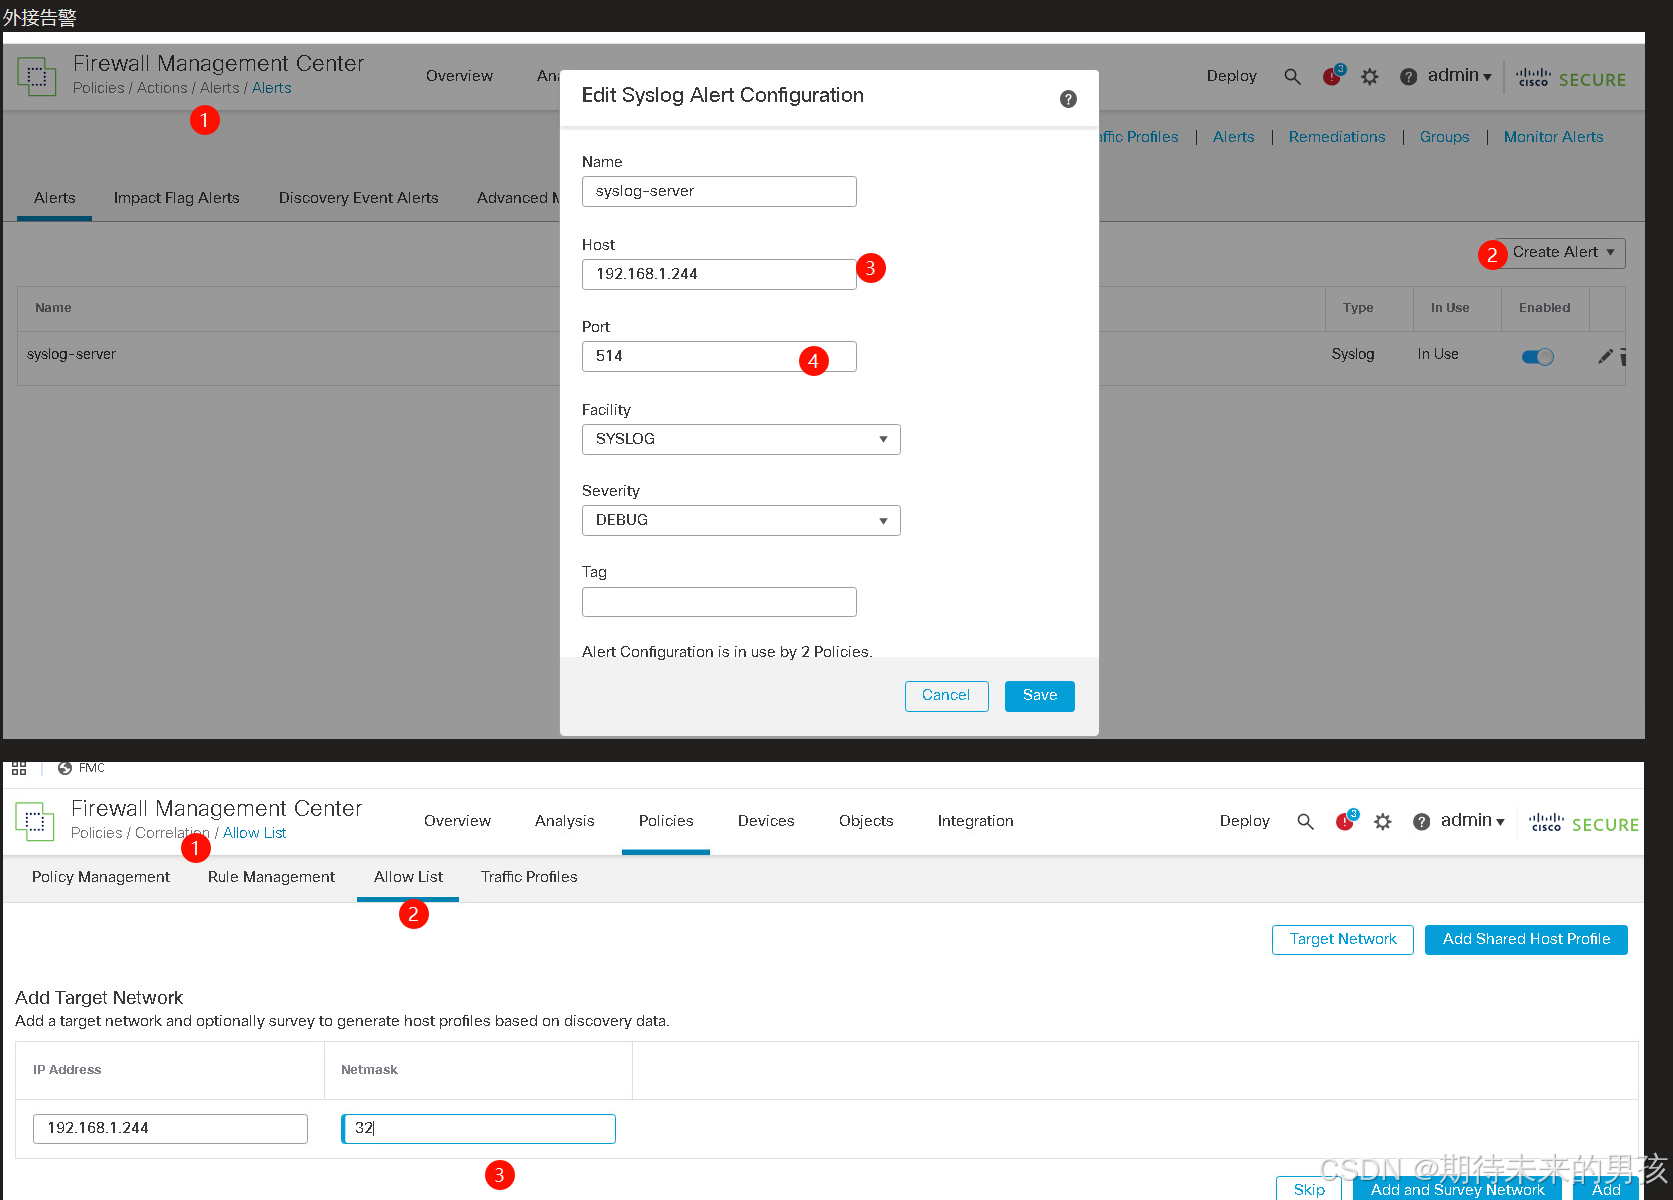Click Deploy in upper header
Viewport: 1673px width, 1200px height.
click(1231, 76)
